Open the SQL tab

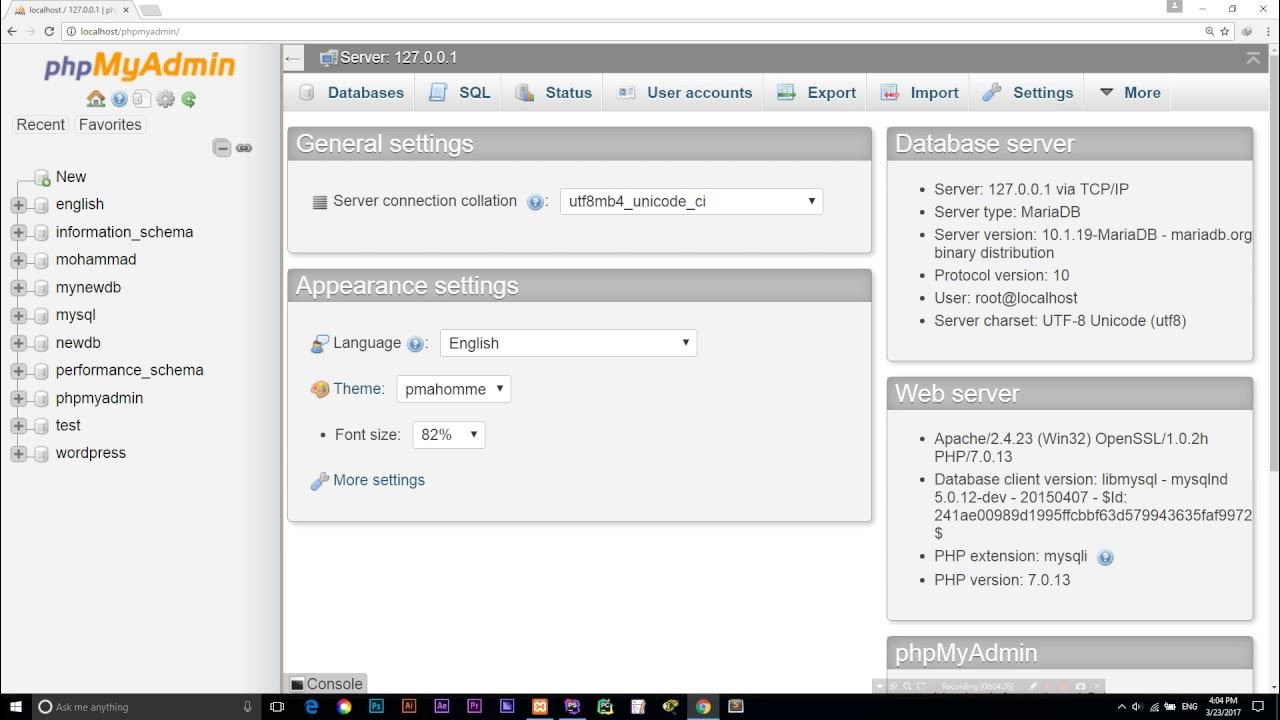pos(461,93)
